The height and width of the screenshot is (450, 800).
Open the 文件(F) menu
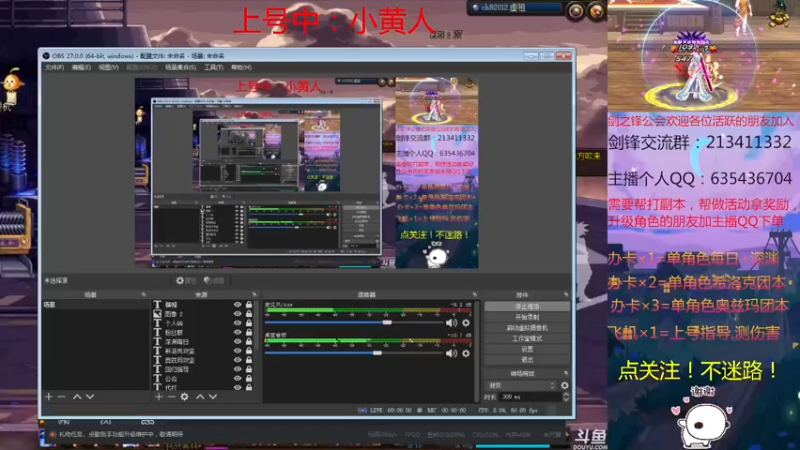coord(54,67)
